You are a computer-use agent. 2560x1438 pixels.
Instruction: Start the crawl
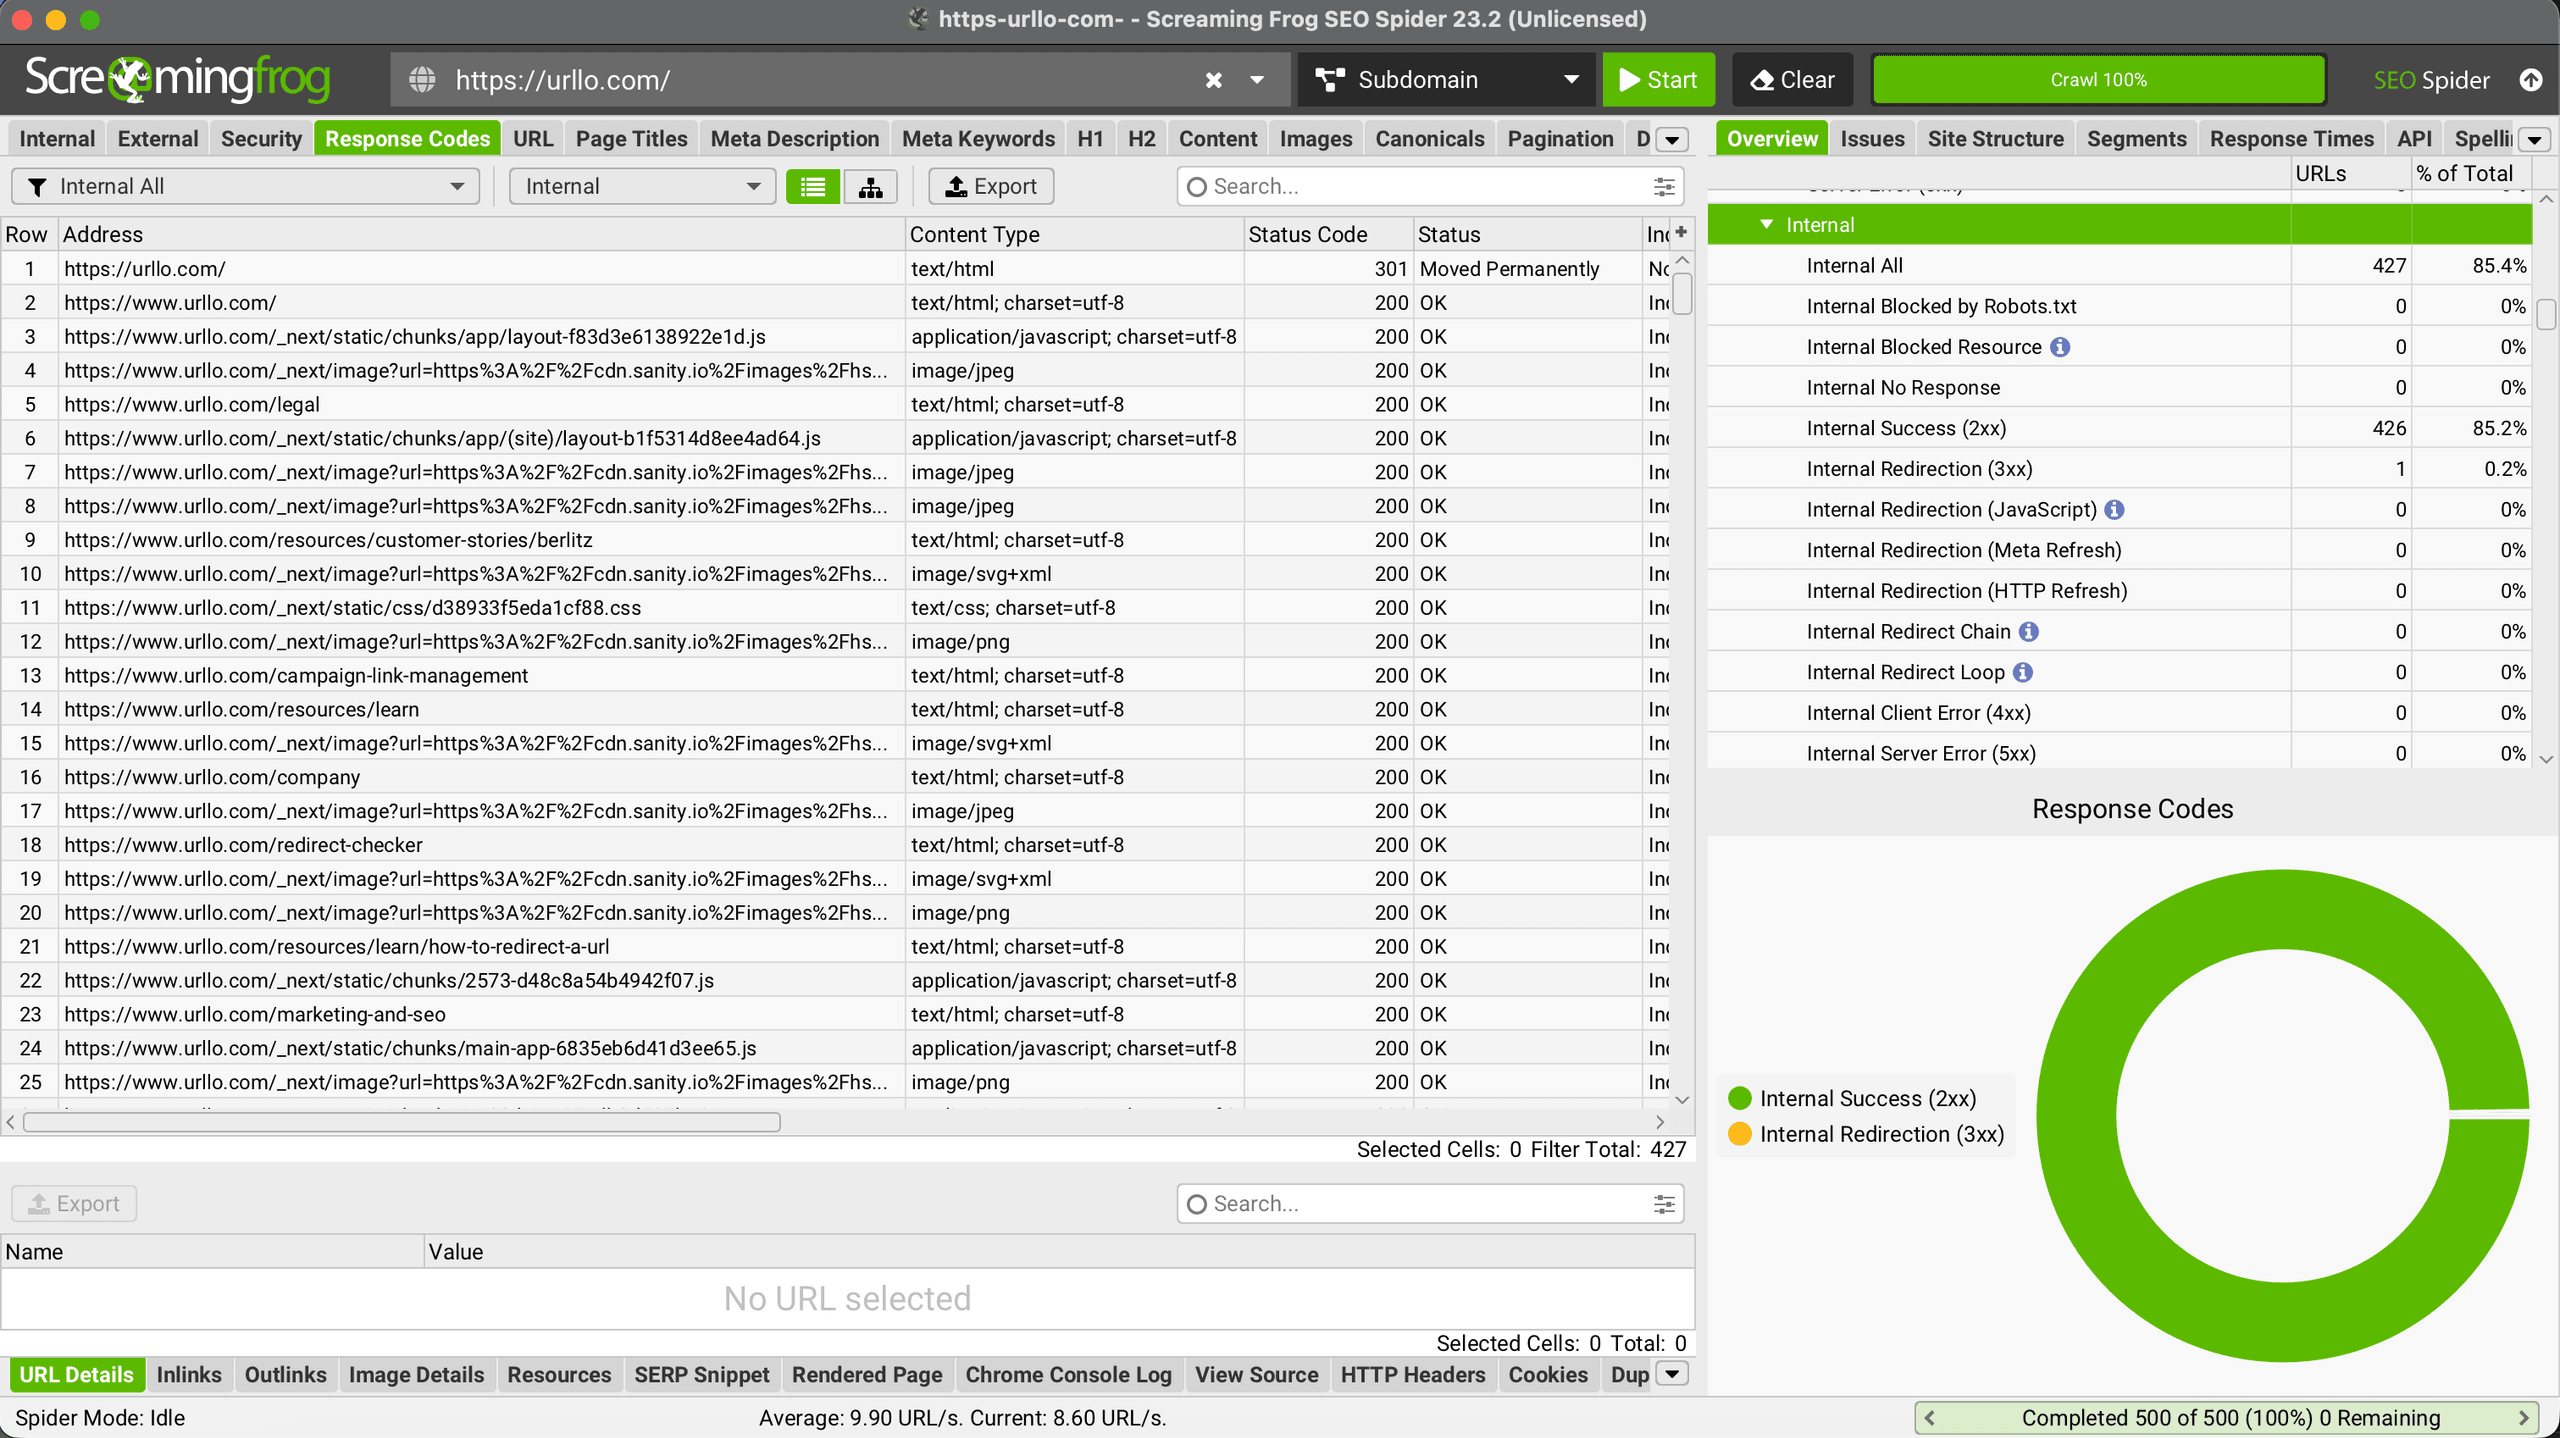tap(1658, 80)
